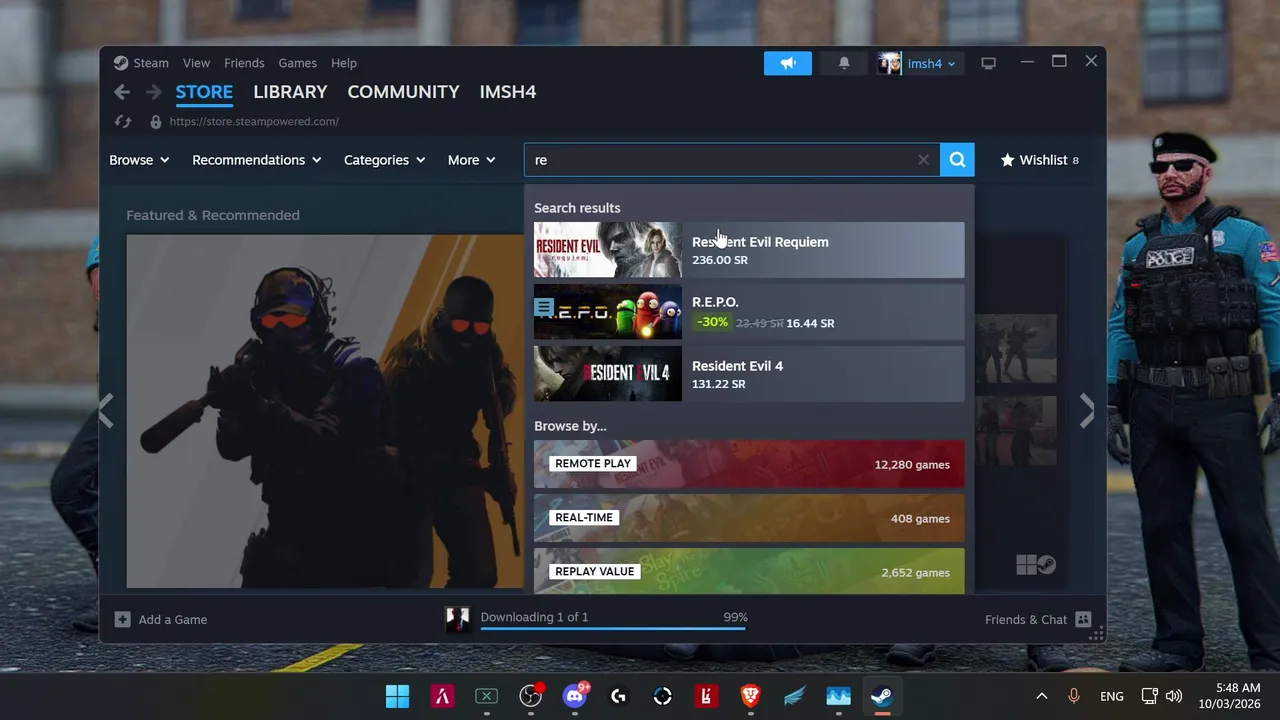The width and height of the screenshot is (1280, 720).
Task: Click the Wishlist button label
Action: pos(1043,160)
